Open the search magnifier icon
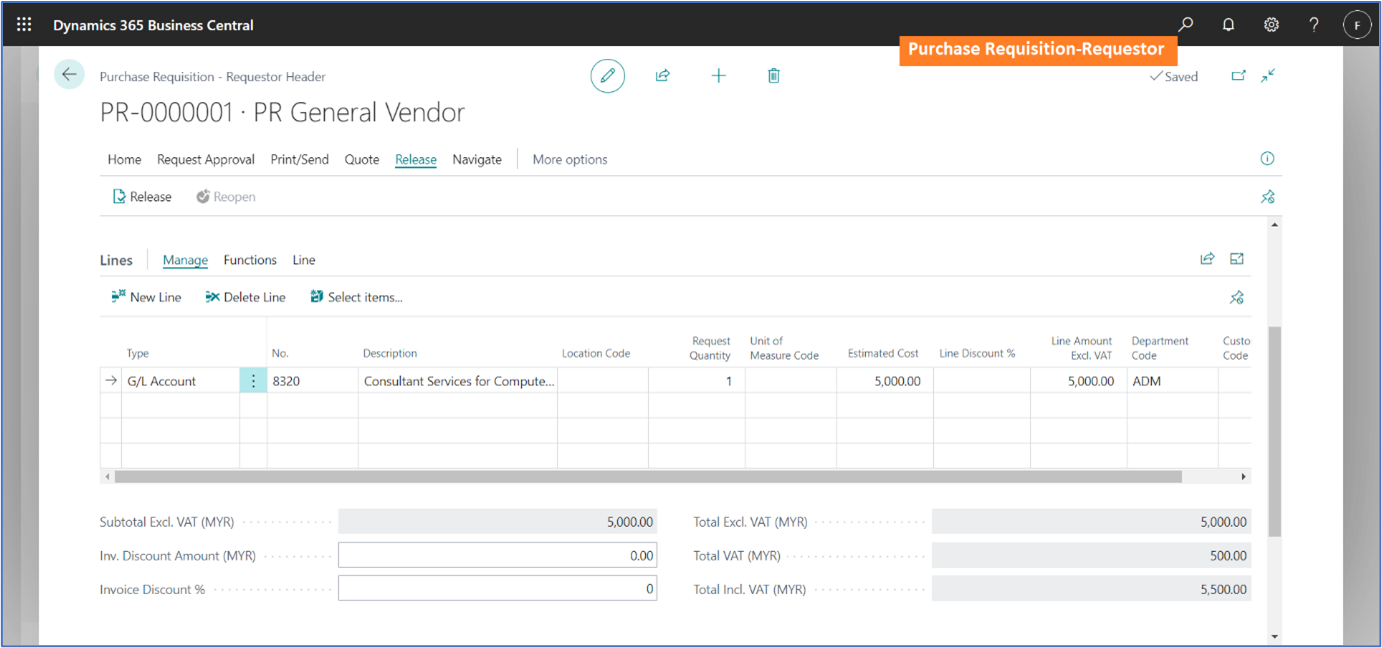This screenshot has height=648, width=1382. click(1186, 25)
